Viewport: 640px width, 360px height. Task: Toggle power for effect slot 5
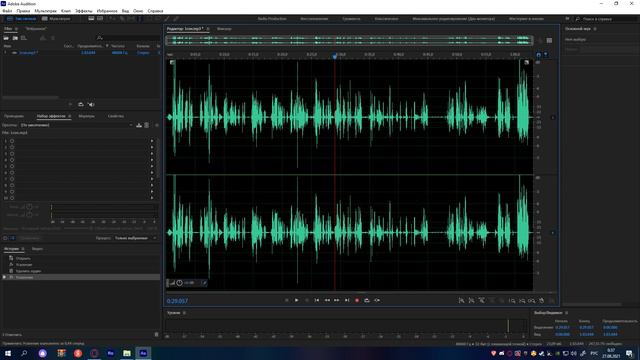coord(12,166)
